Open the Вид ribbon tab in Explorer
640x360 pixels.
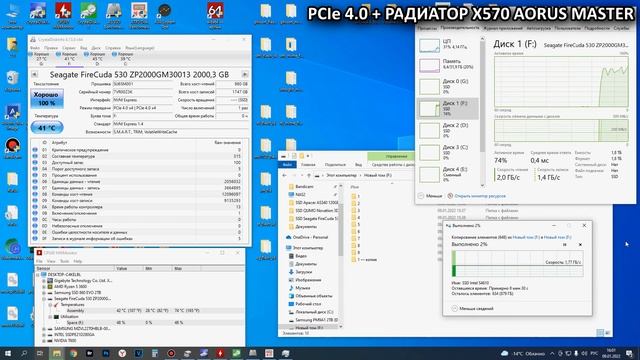pyautogui.click(x=358, y=164)
